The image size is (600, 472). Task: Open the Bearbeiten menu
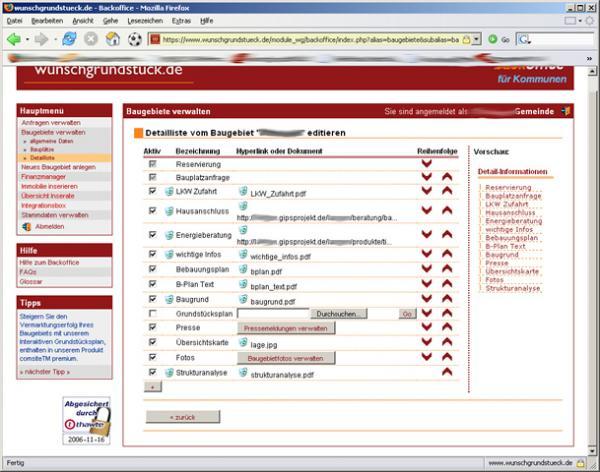click(x=47, y=21)
